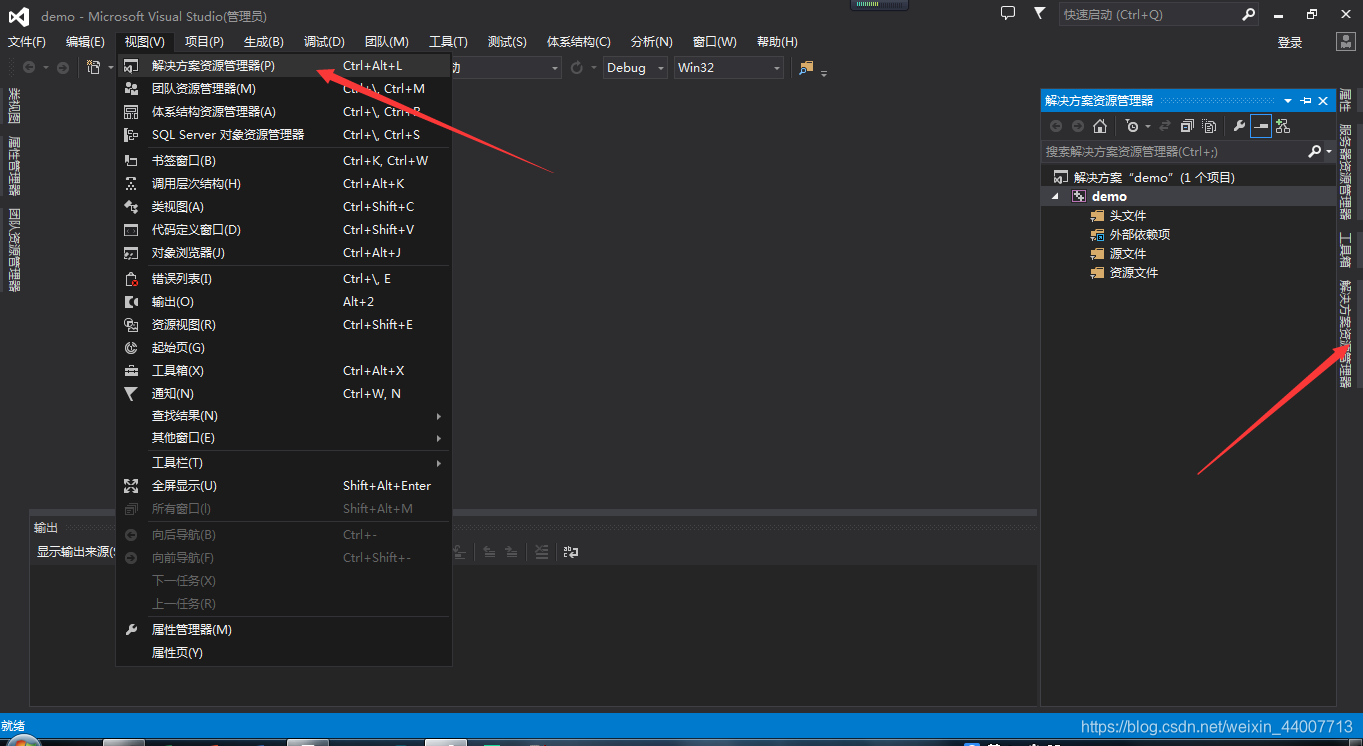
Task: Open the Debug configuration dropdown
Action: point(637,67)
